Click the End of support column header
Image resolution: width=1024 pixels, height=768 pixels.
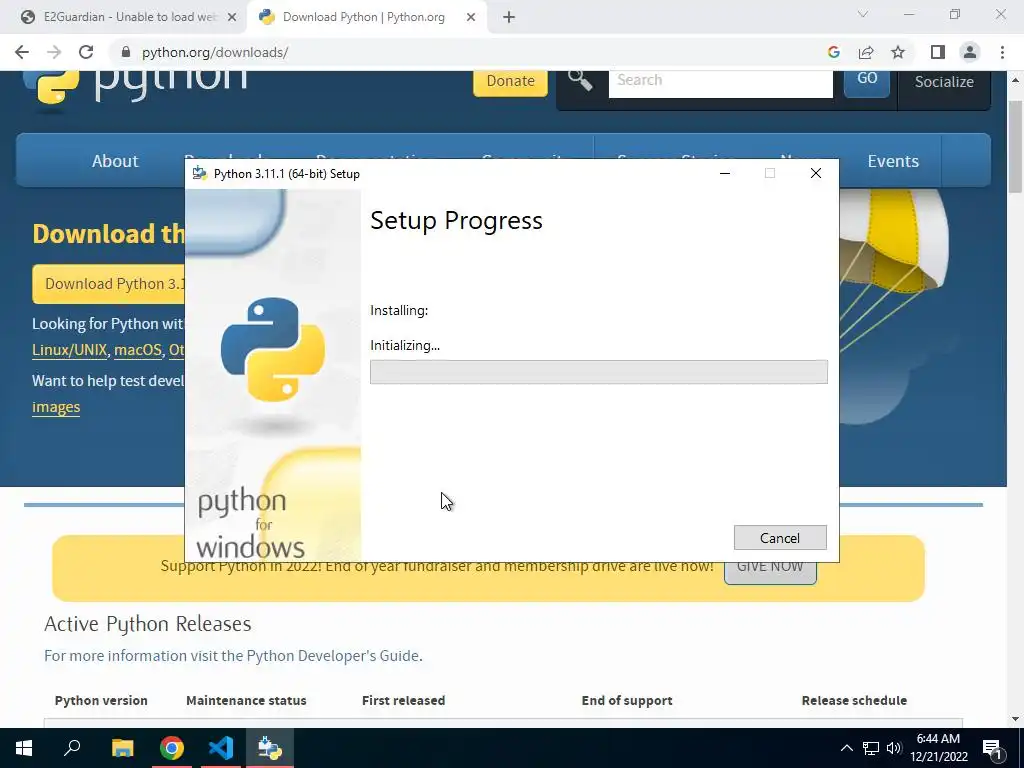[x=627, y=700]
